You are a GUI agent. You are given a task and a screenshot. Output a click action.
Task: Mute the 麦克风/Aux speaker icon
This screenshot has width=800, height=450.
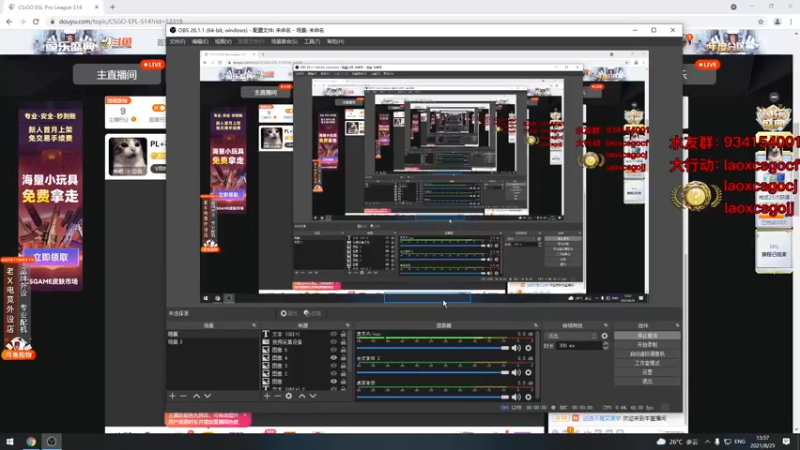pos(516,348)
